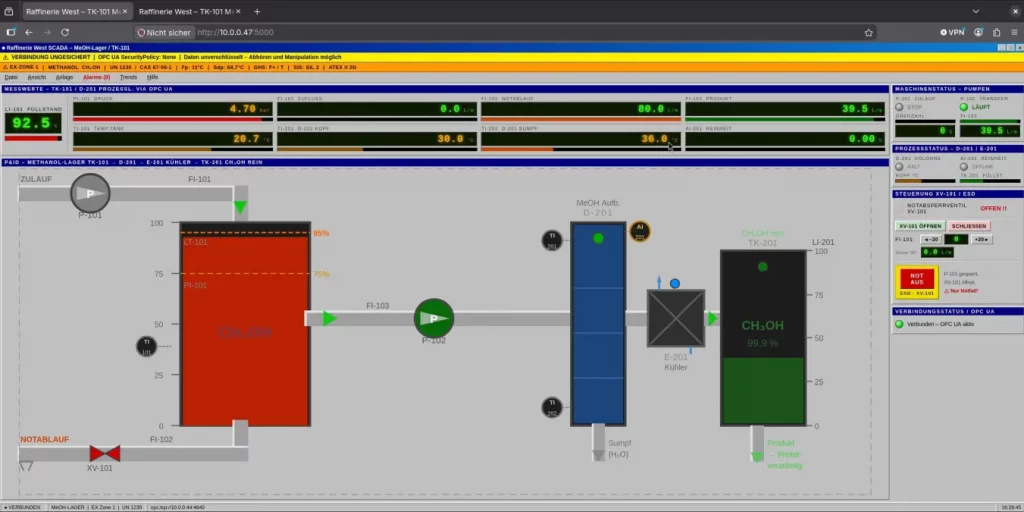Open browser profile icon
Screen dimensions: 1024x512
pos(978,32)
